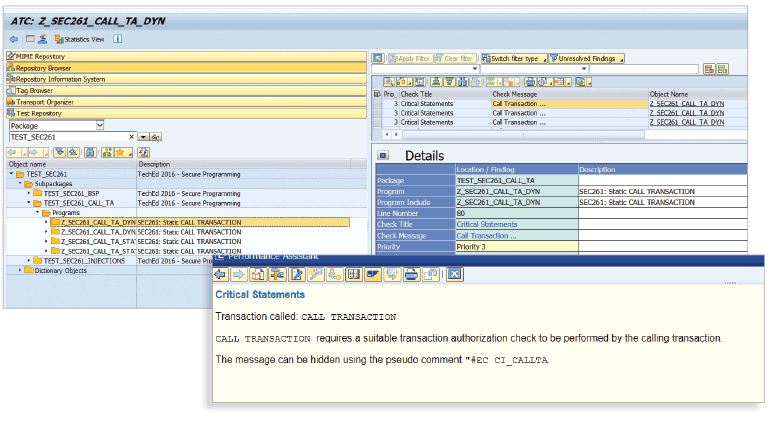The width and height of the screenshot is (770, 422).
Task: Click the back arrow in Performance Assistant toolbar
Action: [222, 274]
